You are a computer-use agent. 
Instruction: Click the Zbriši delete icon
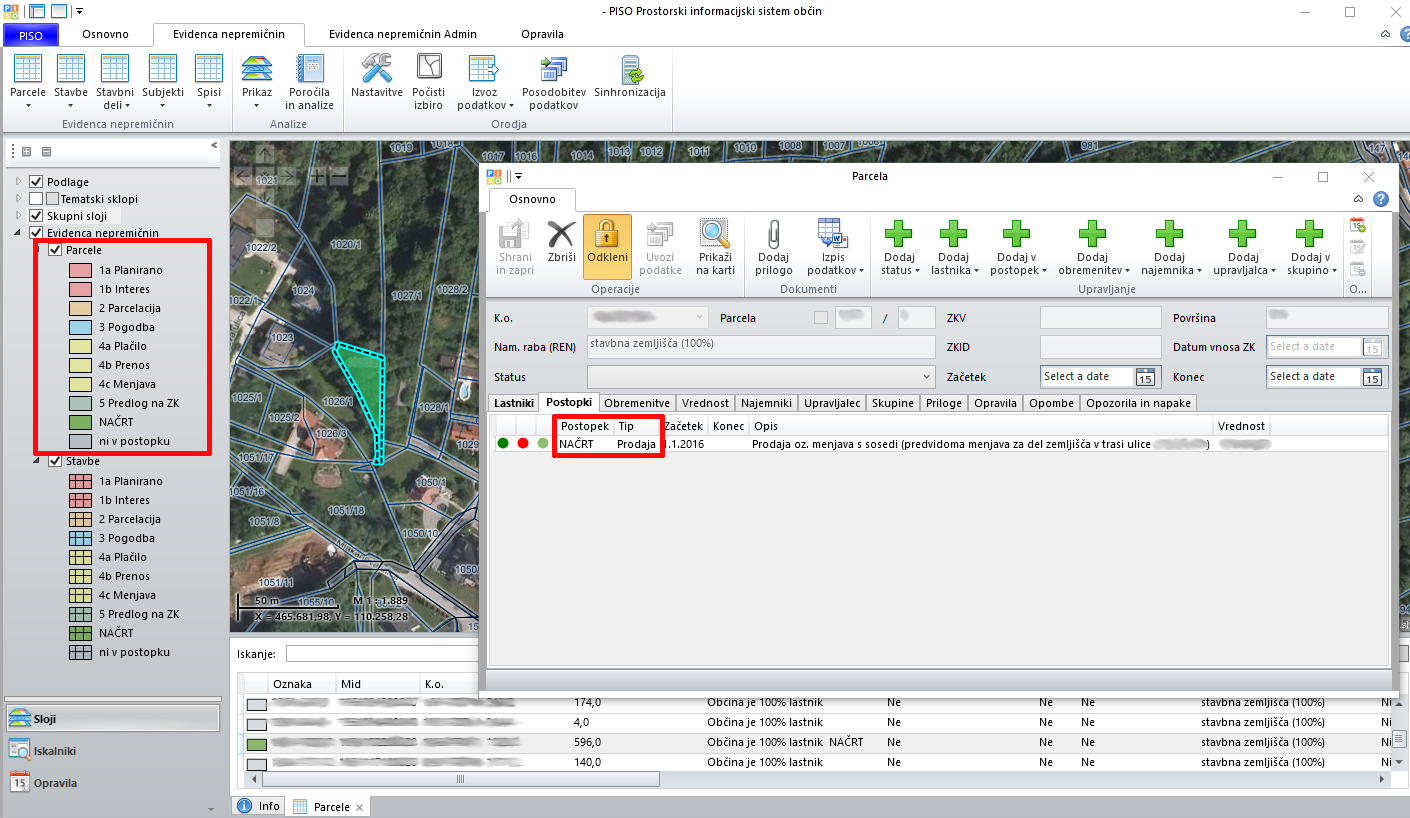pyautogui.click(x=562, y=236)
